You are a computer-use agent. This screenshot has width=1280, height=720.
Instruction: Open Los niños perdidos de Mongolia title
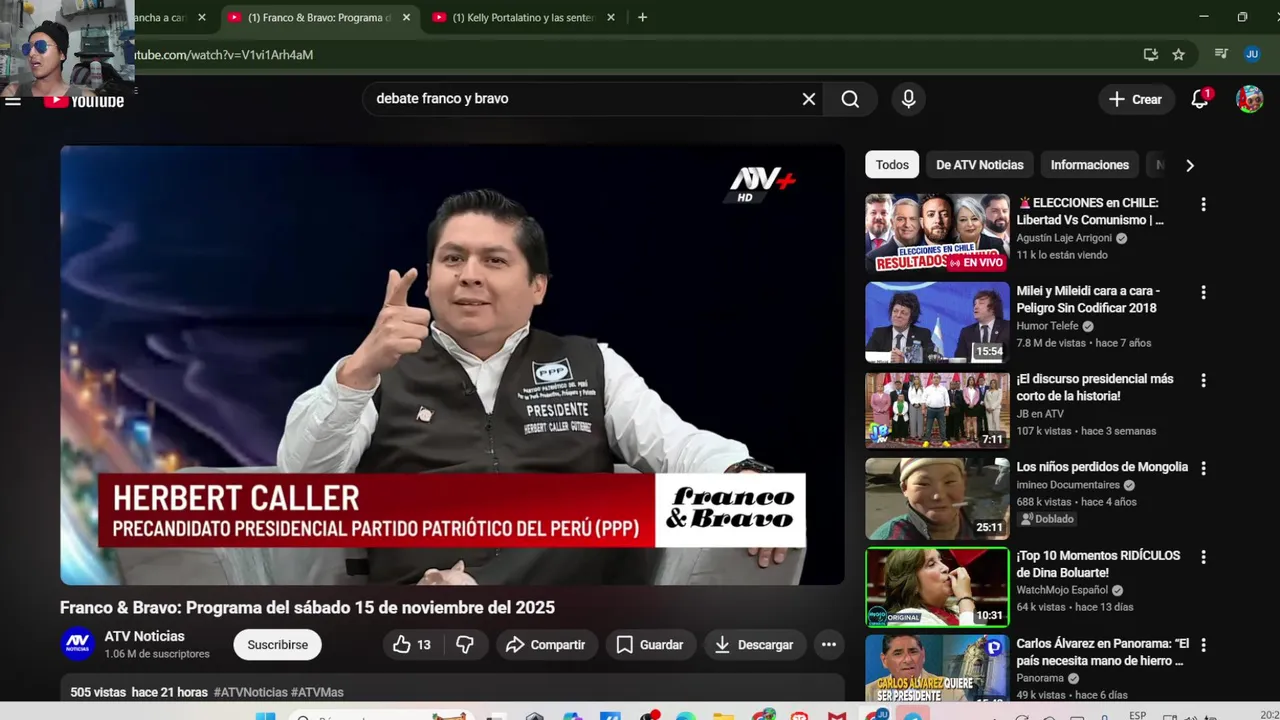[1102, 467]
